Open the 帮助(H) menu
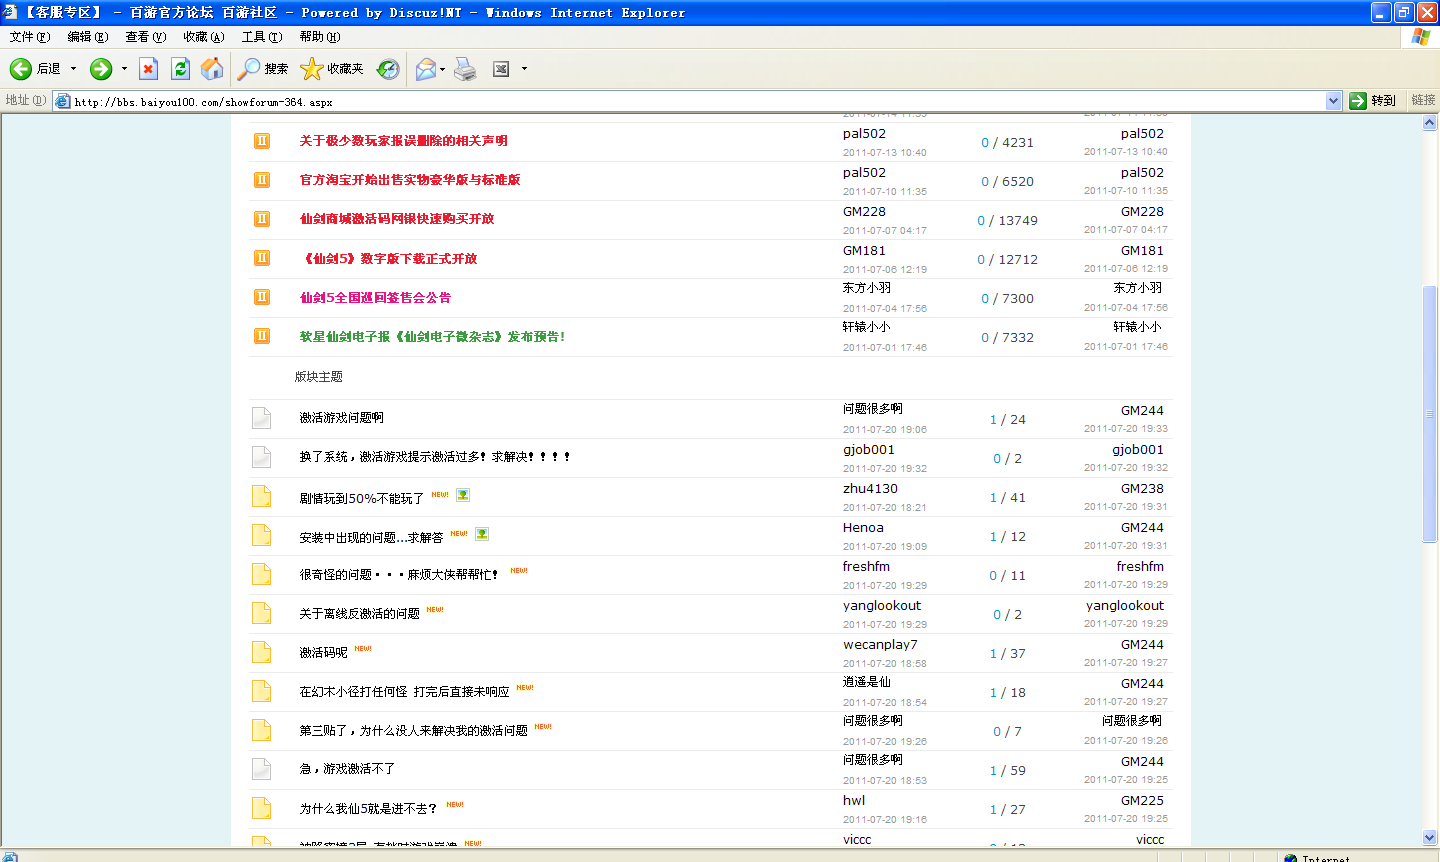Viewport: 1440px width, 862px height. click(320, 36)
